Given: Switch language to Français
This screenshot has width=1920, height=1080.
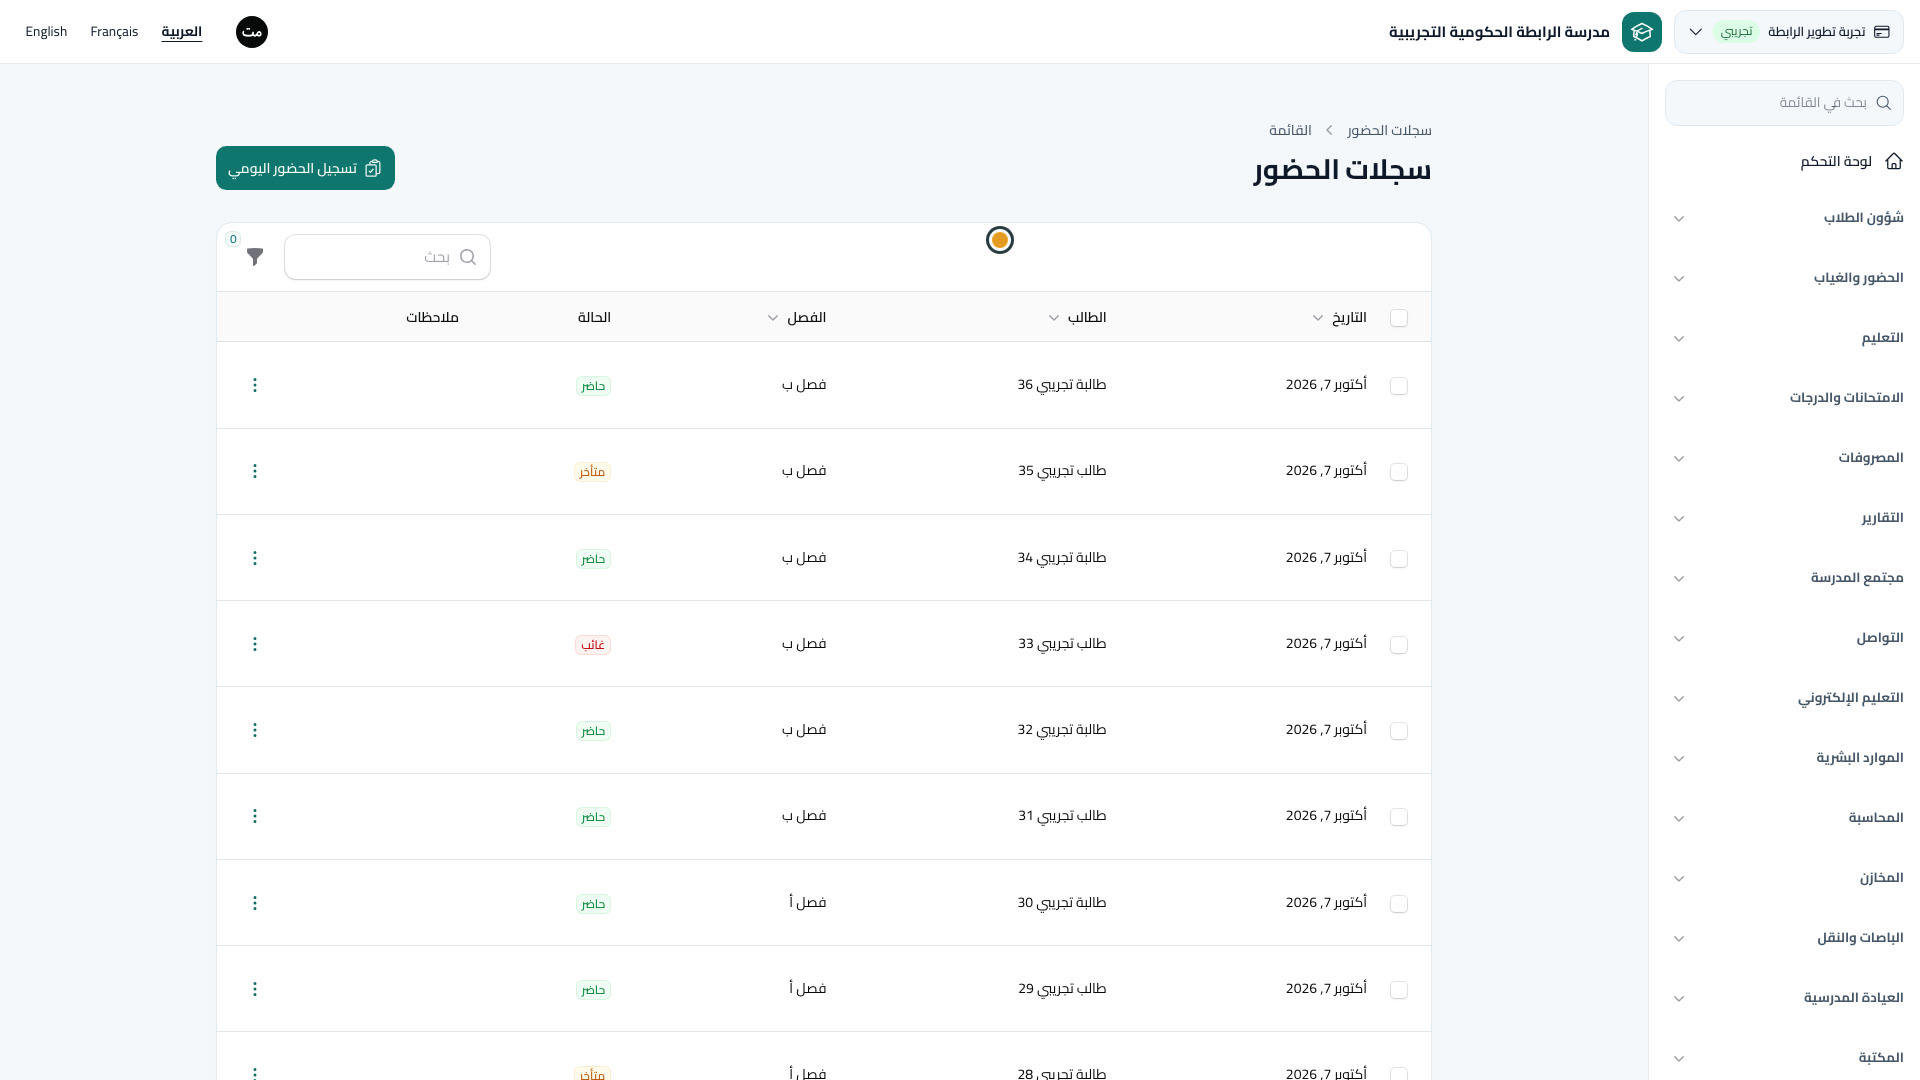Looking at the screenshot, I should point(114,32).
